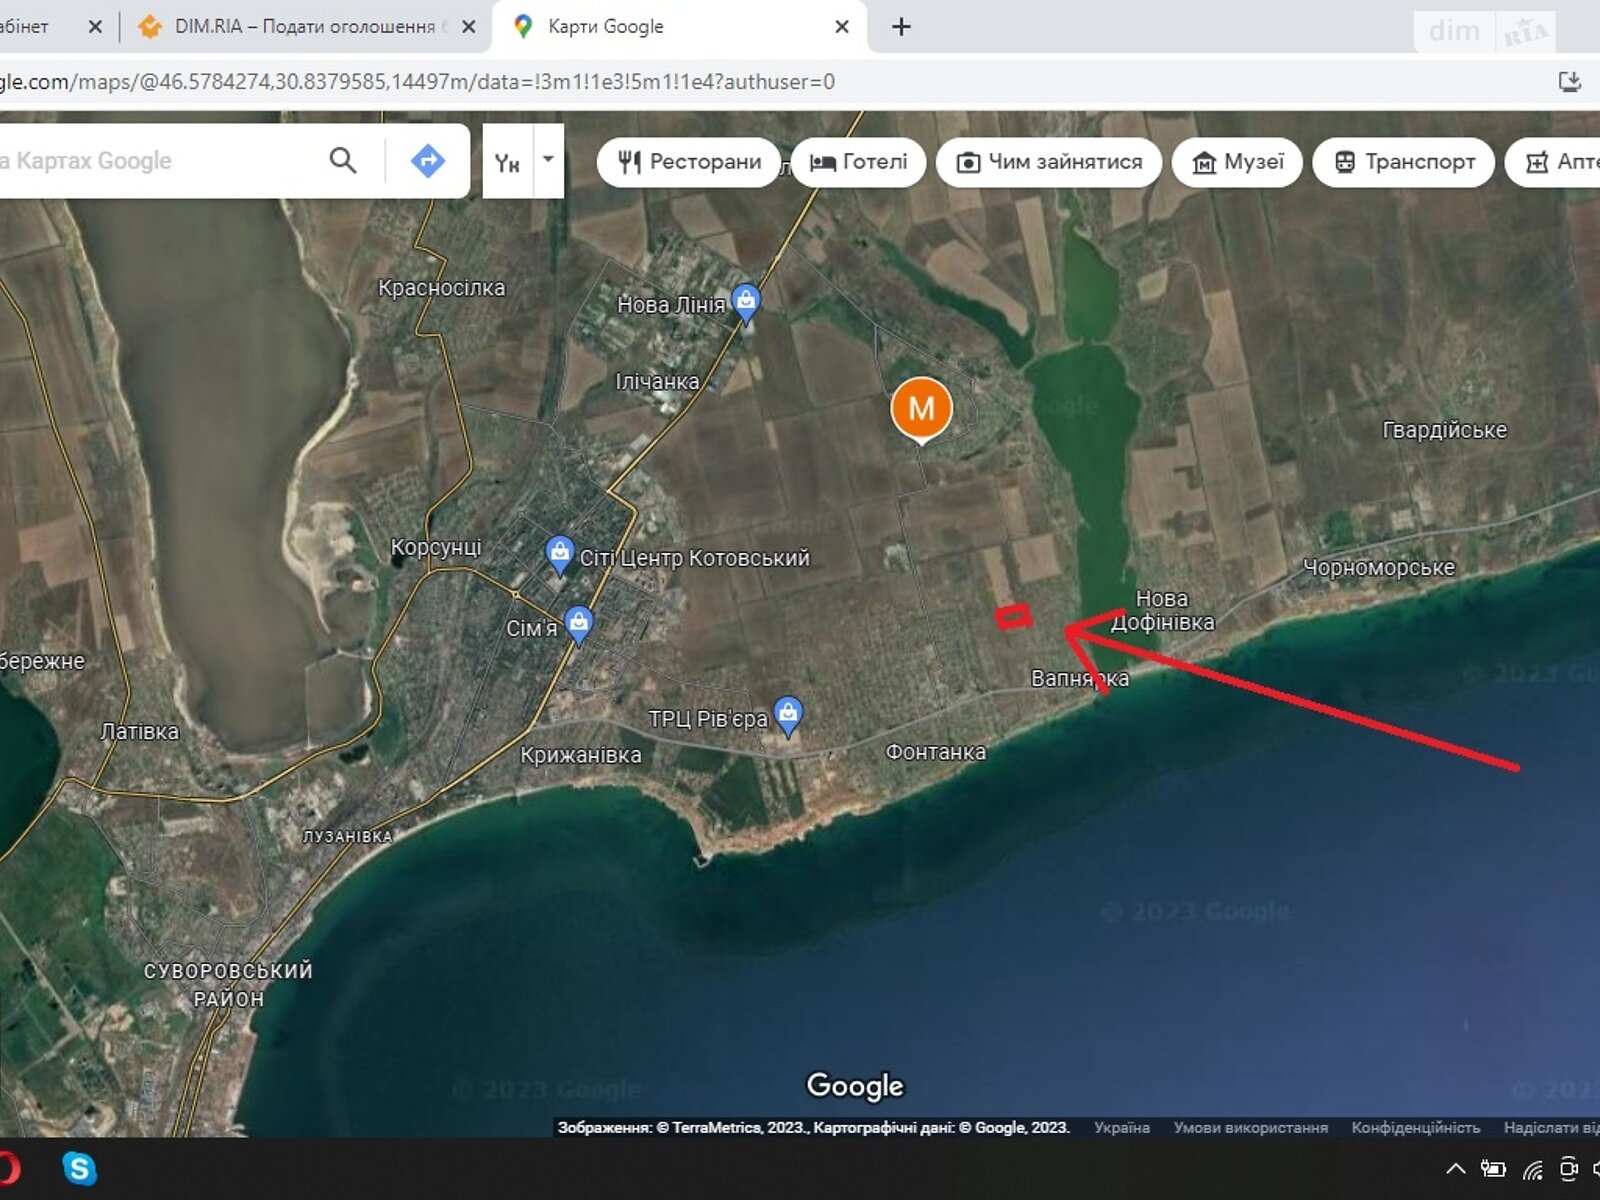Open a new browser tab
Image resolution: width=1600 pixels, height=1200 pixels.
pyautogui.click(x=901, y=27)
